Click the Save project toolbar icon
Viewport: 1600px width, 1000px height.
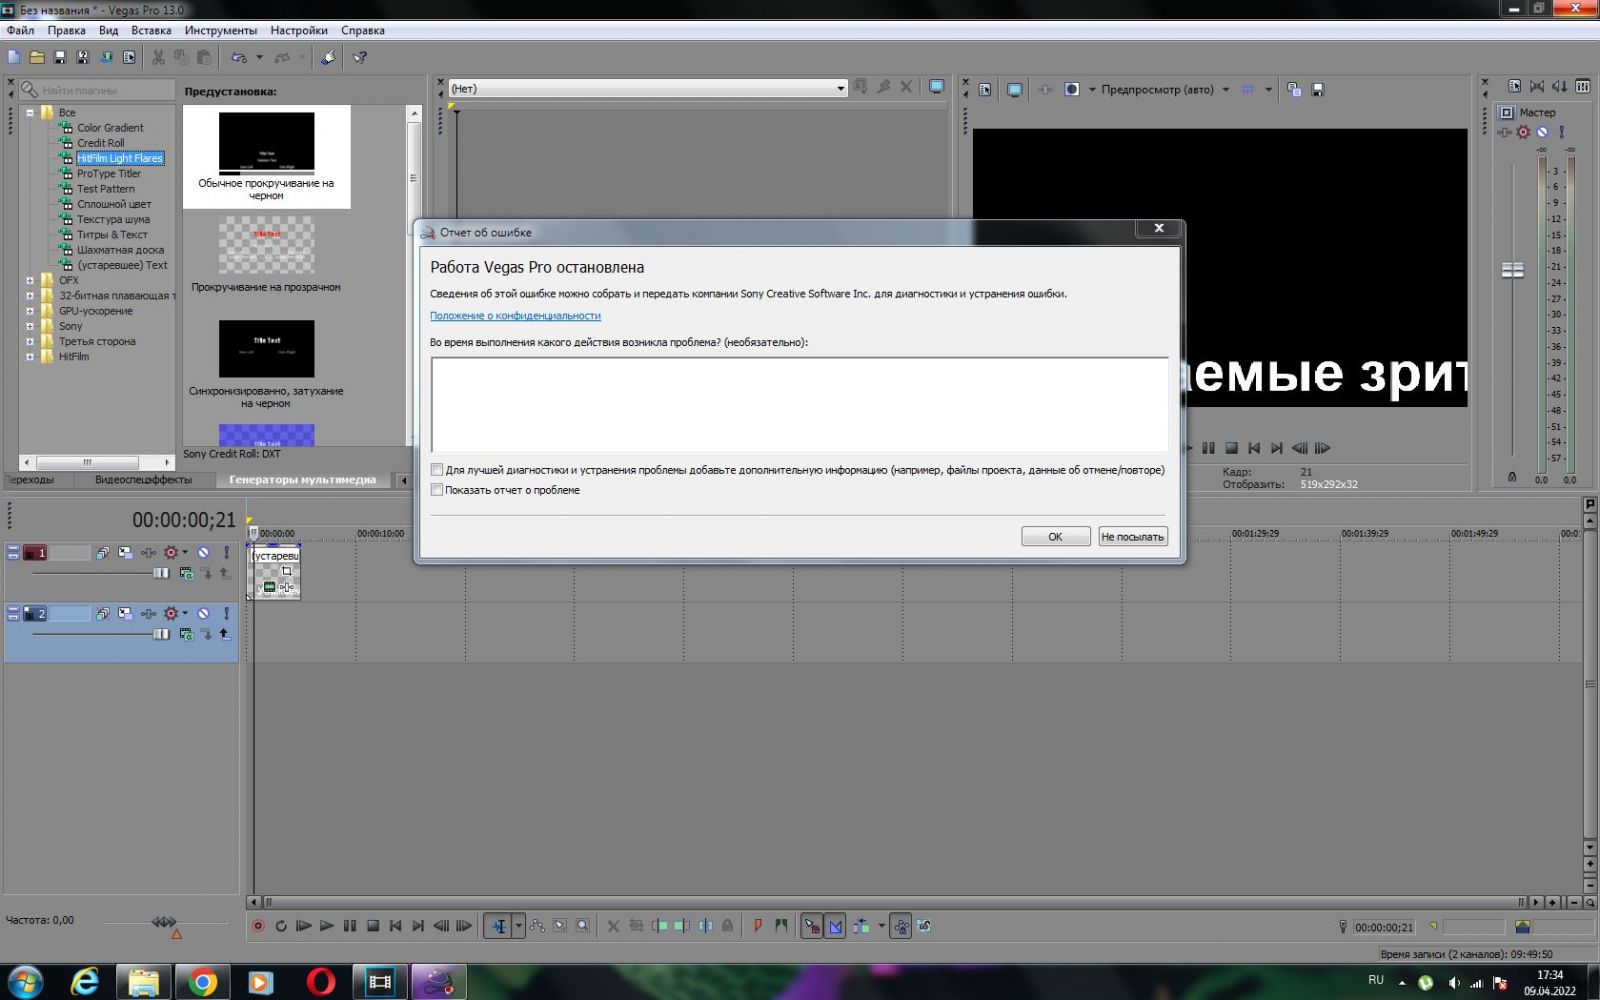60,58
